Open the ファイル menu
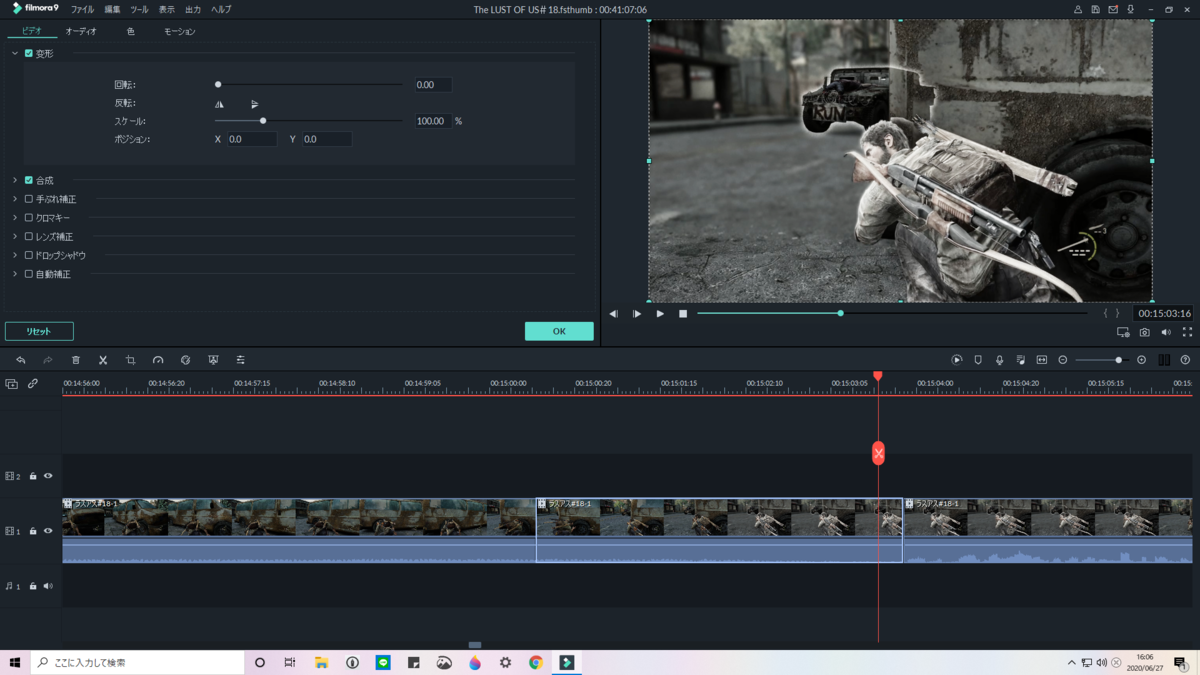 [82, 9]
